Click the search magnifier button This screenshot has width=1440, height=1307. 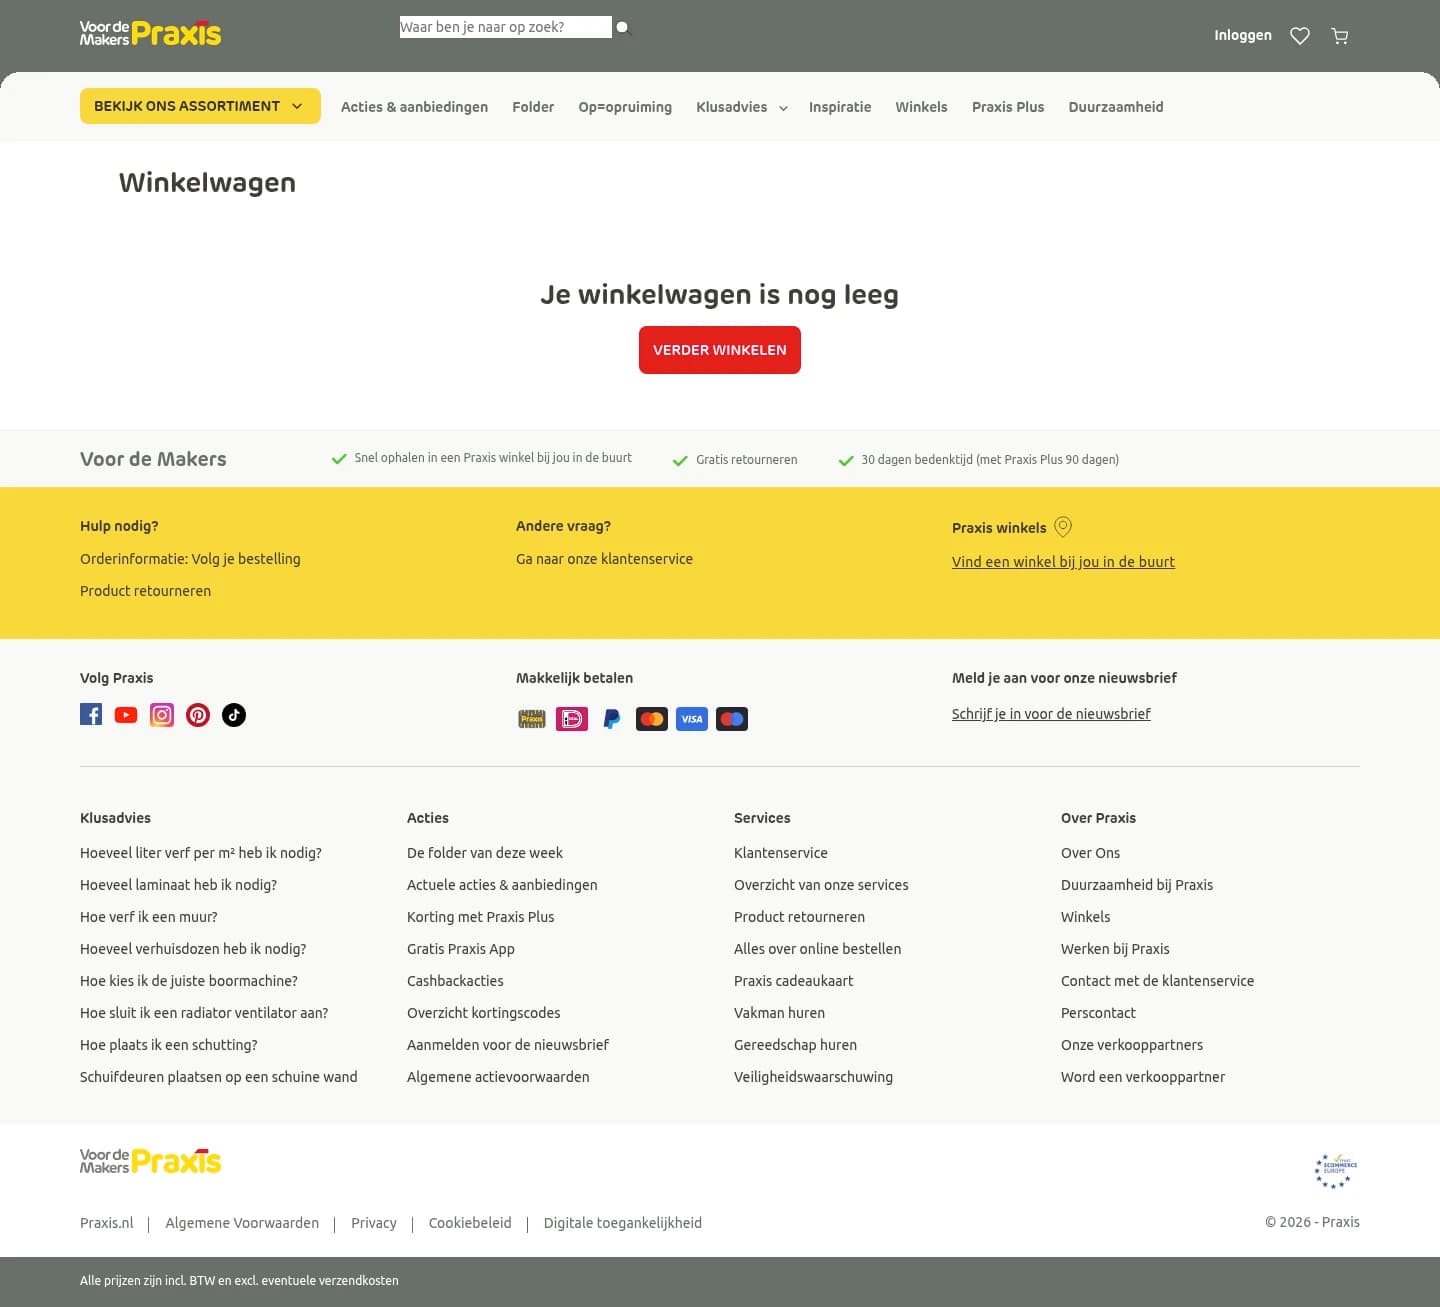(623, 27)
